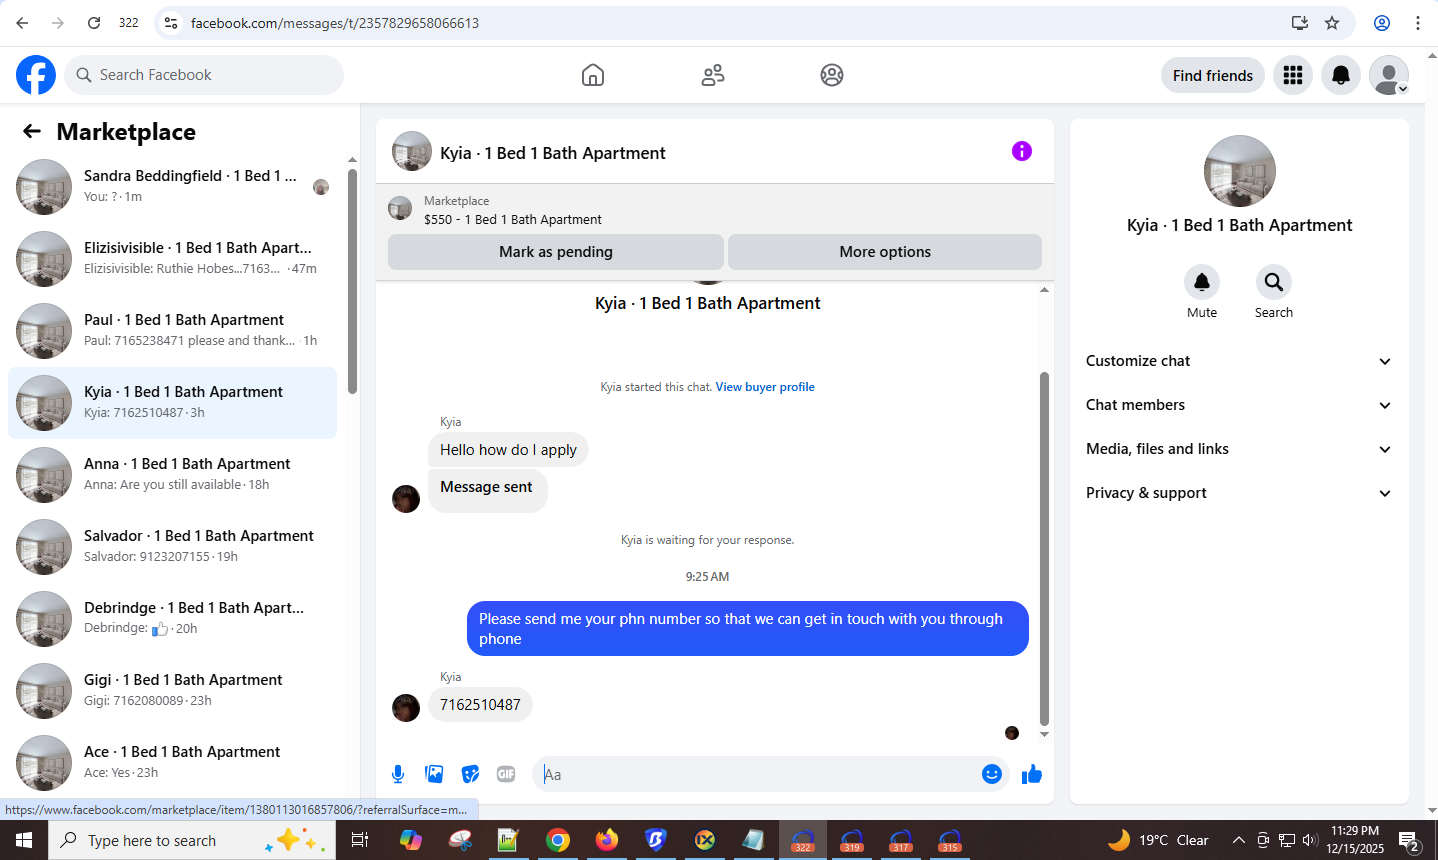This screenshot has height=860, width=1438.
Task: Expand the Customize chat section
Action: coord(1239,361)
